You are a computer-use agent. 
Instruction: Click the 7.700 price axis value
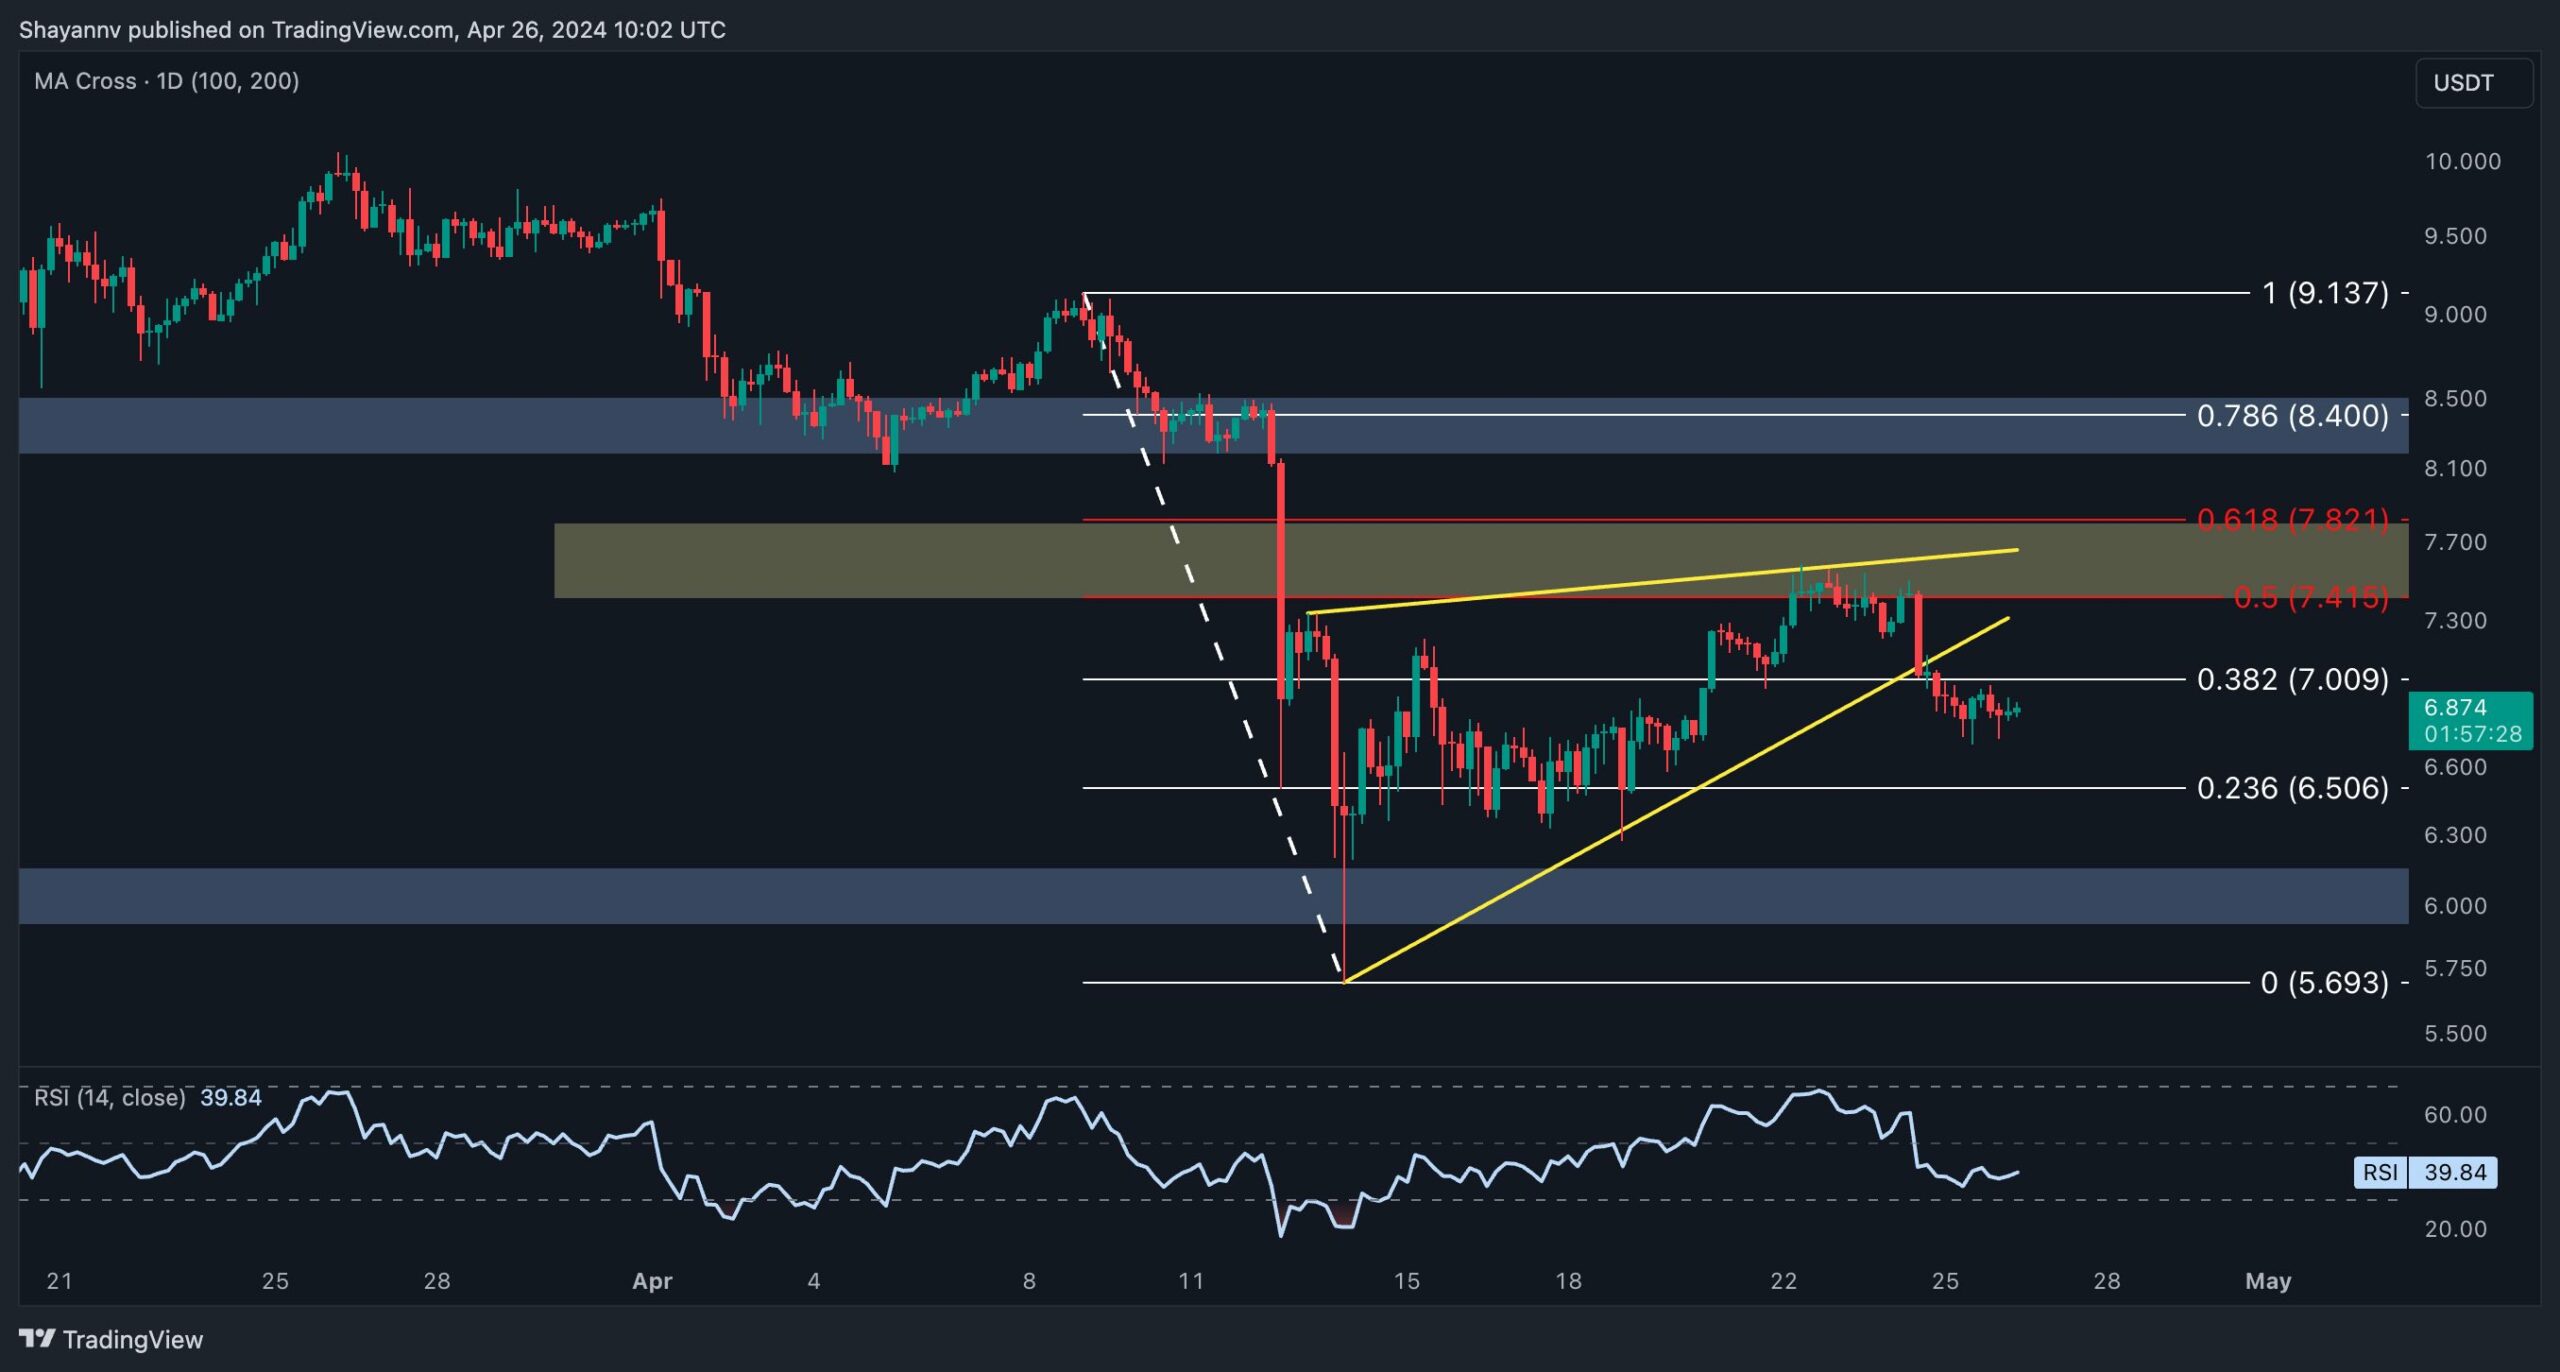[x=2455, y=542]
